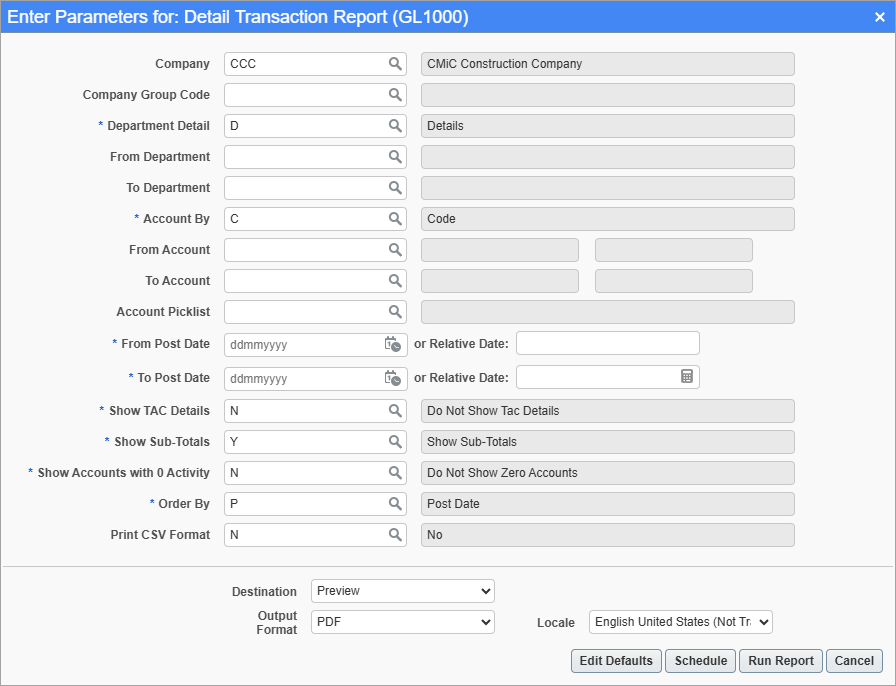This screenshot has height=686, width=896.
Task: Open the Department Detail lookup
Action: (396, 125)
